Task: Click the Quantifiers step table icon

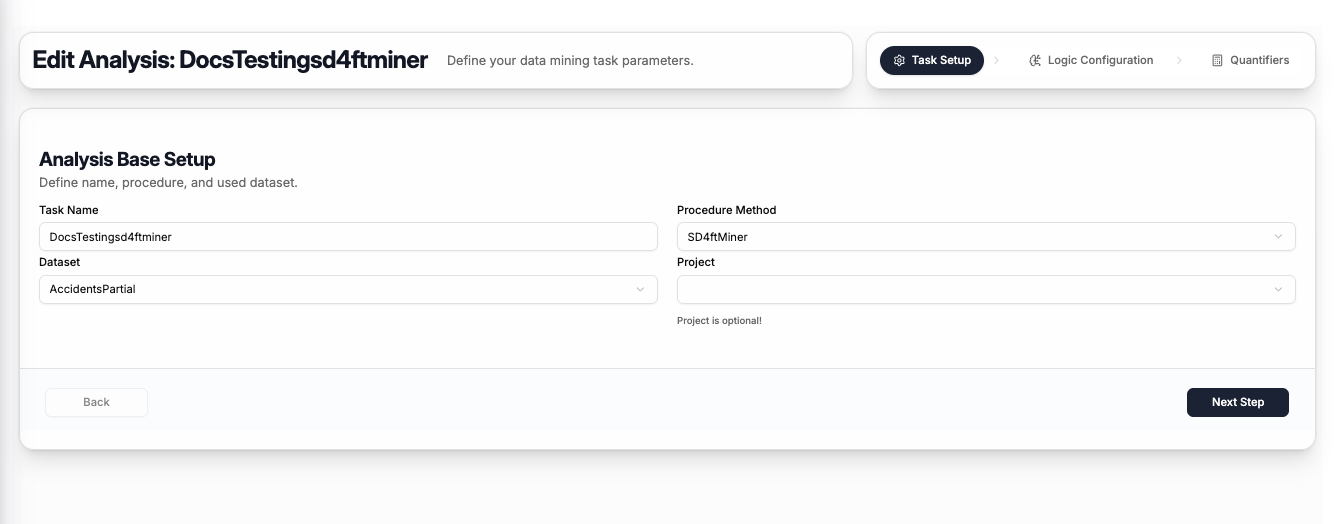Action: click(x=1217, y=60)
